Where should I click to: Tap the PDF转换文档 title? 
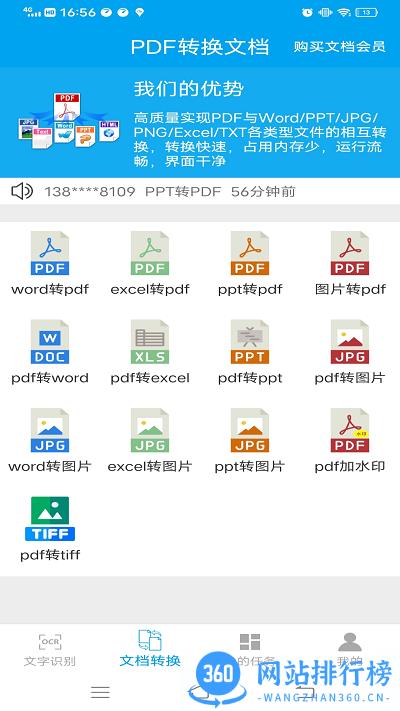coord(200,47)
